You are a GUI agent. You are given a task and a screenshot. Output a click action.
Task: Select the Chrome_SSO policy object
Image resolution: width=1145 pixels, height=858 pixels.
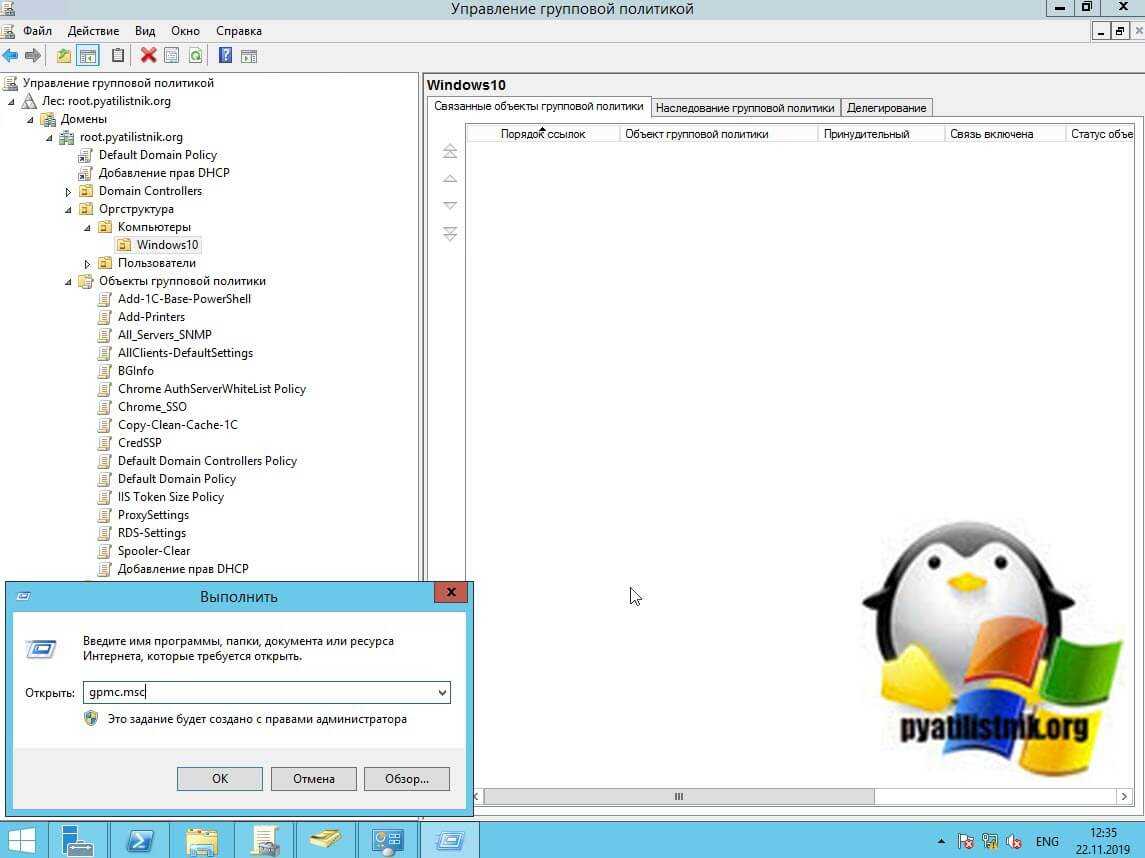click(x=152, y=407)
